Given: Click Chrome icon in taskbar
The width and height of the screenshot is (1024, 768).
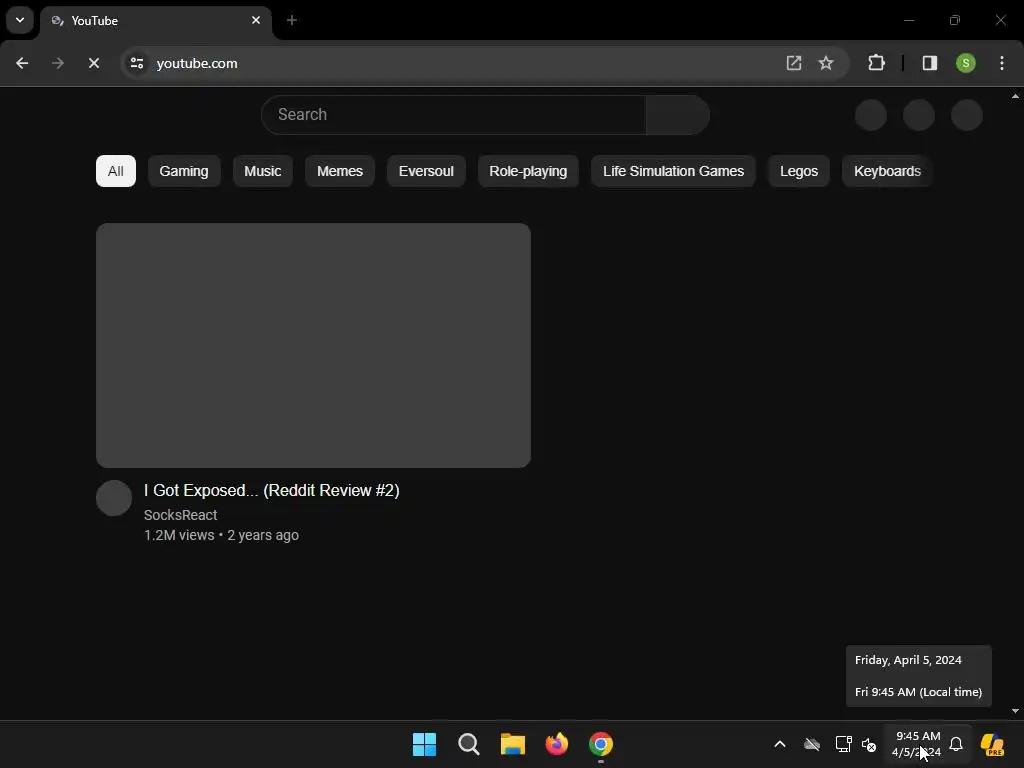Looking at the screenshot, I should coord(601,744).
